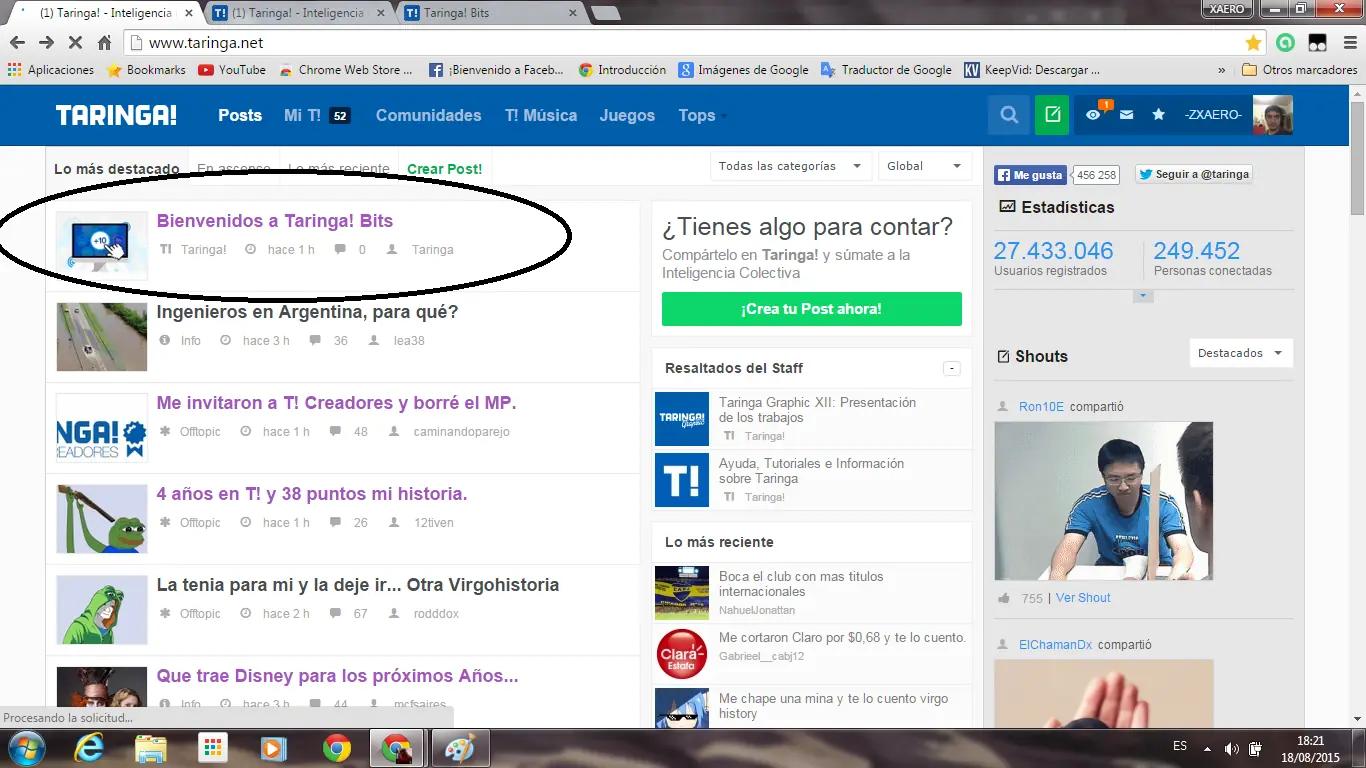Open the colorful grid app on taskbar

click(x=212, y=748)
